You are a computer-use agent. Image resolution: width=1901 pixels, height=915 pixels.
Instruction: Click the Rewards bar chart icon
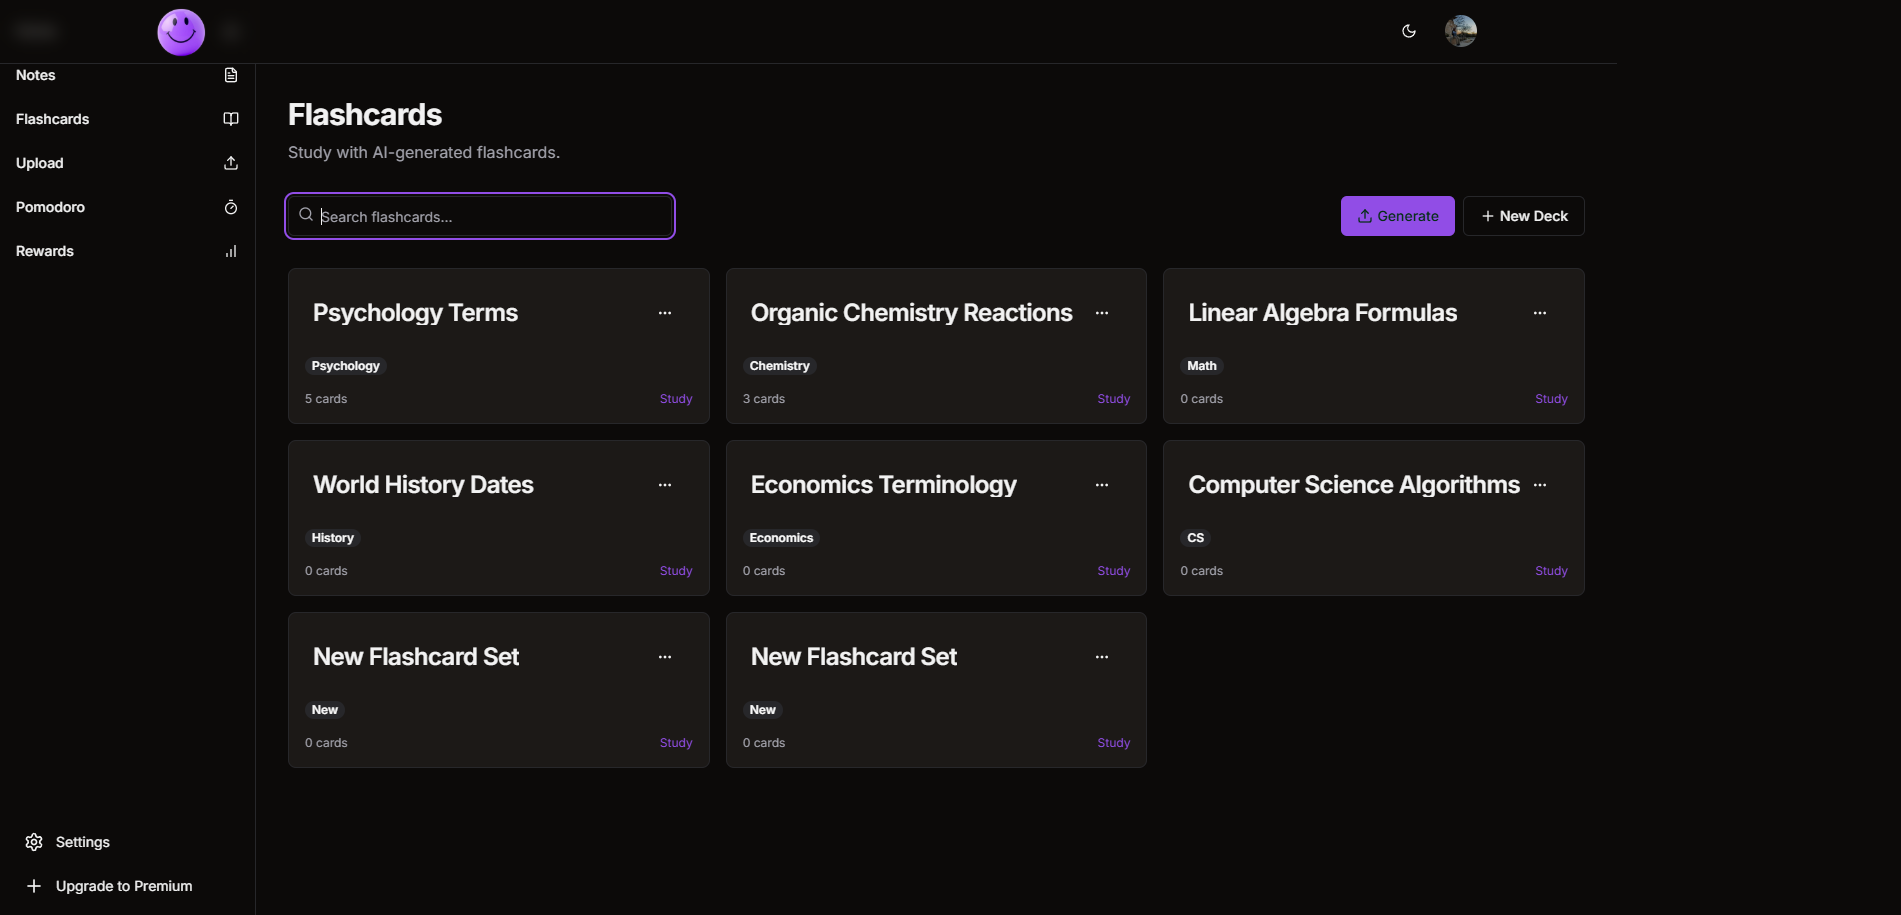(x=231, y=251)
